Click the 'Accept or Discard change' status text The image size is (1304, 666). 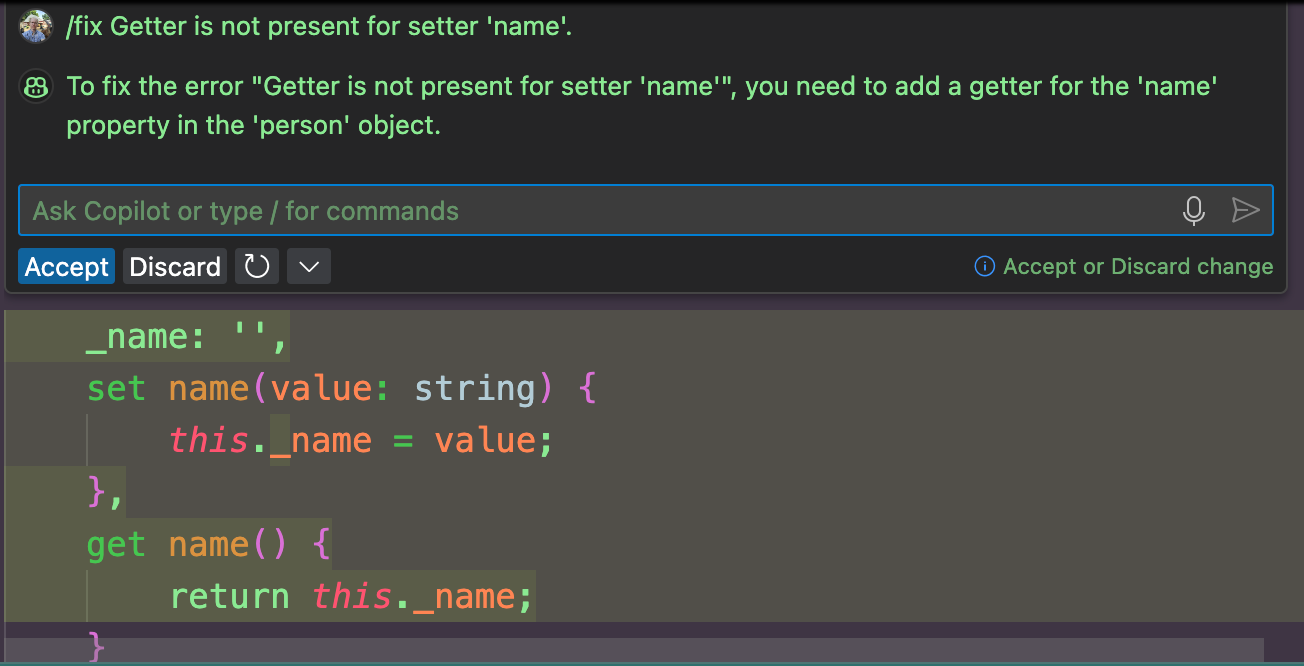point(1138,267)
